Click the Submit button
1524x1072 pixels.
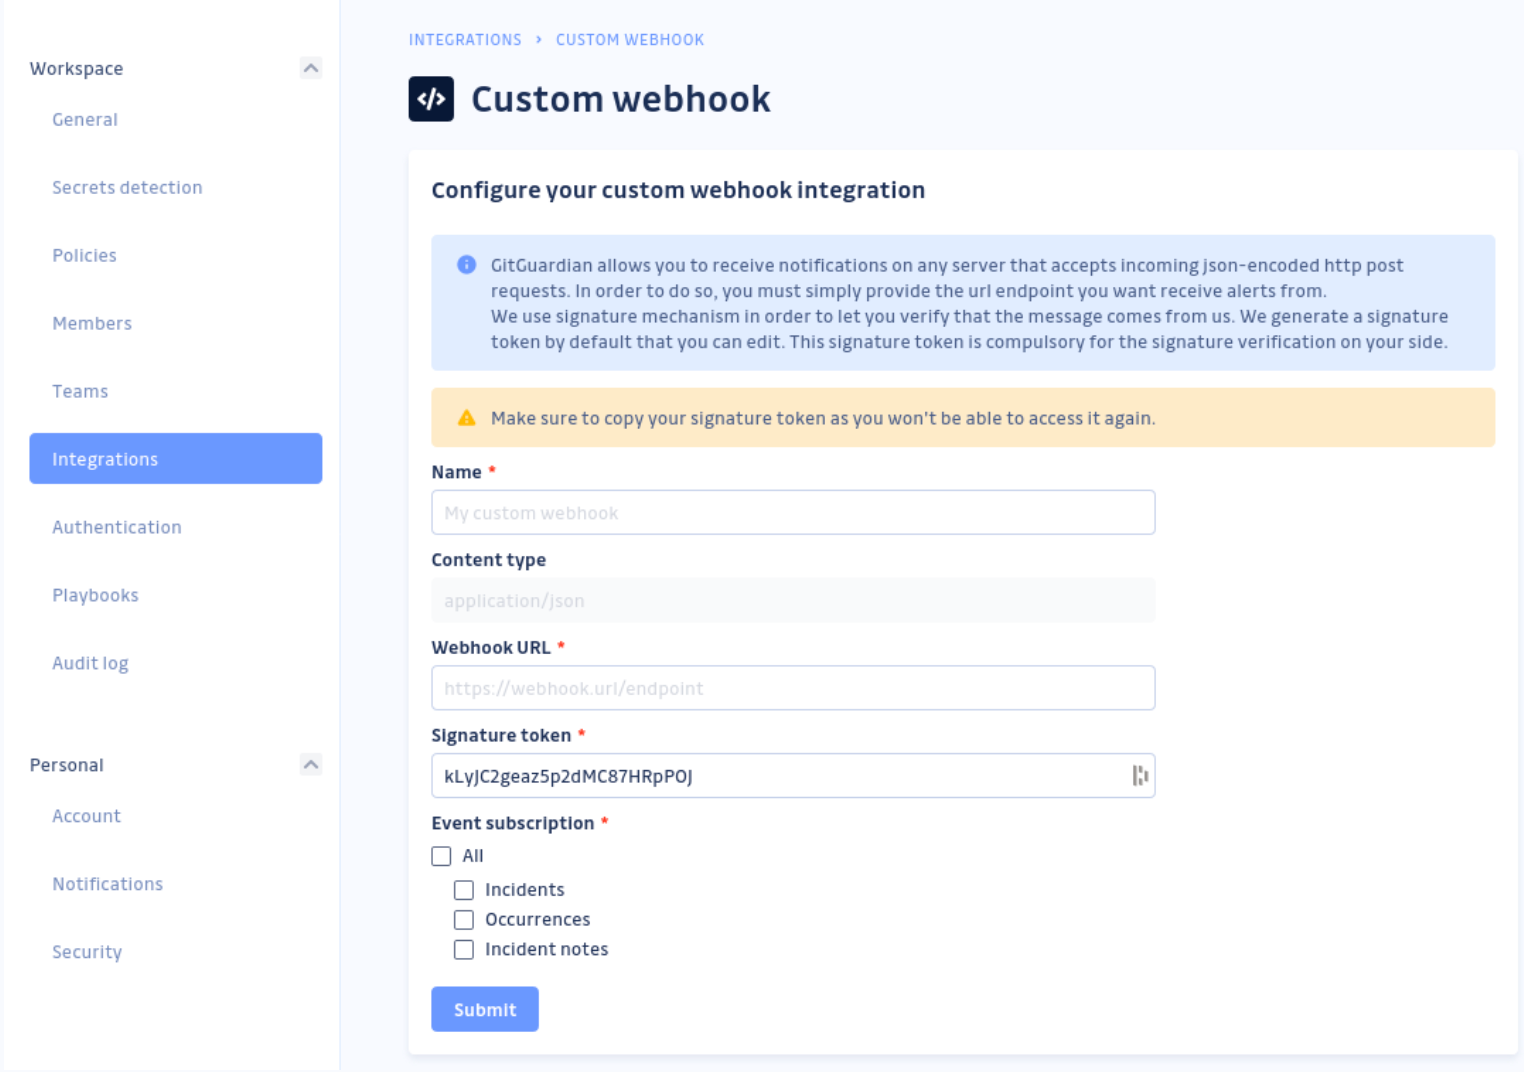coord(484,1009)
